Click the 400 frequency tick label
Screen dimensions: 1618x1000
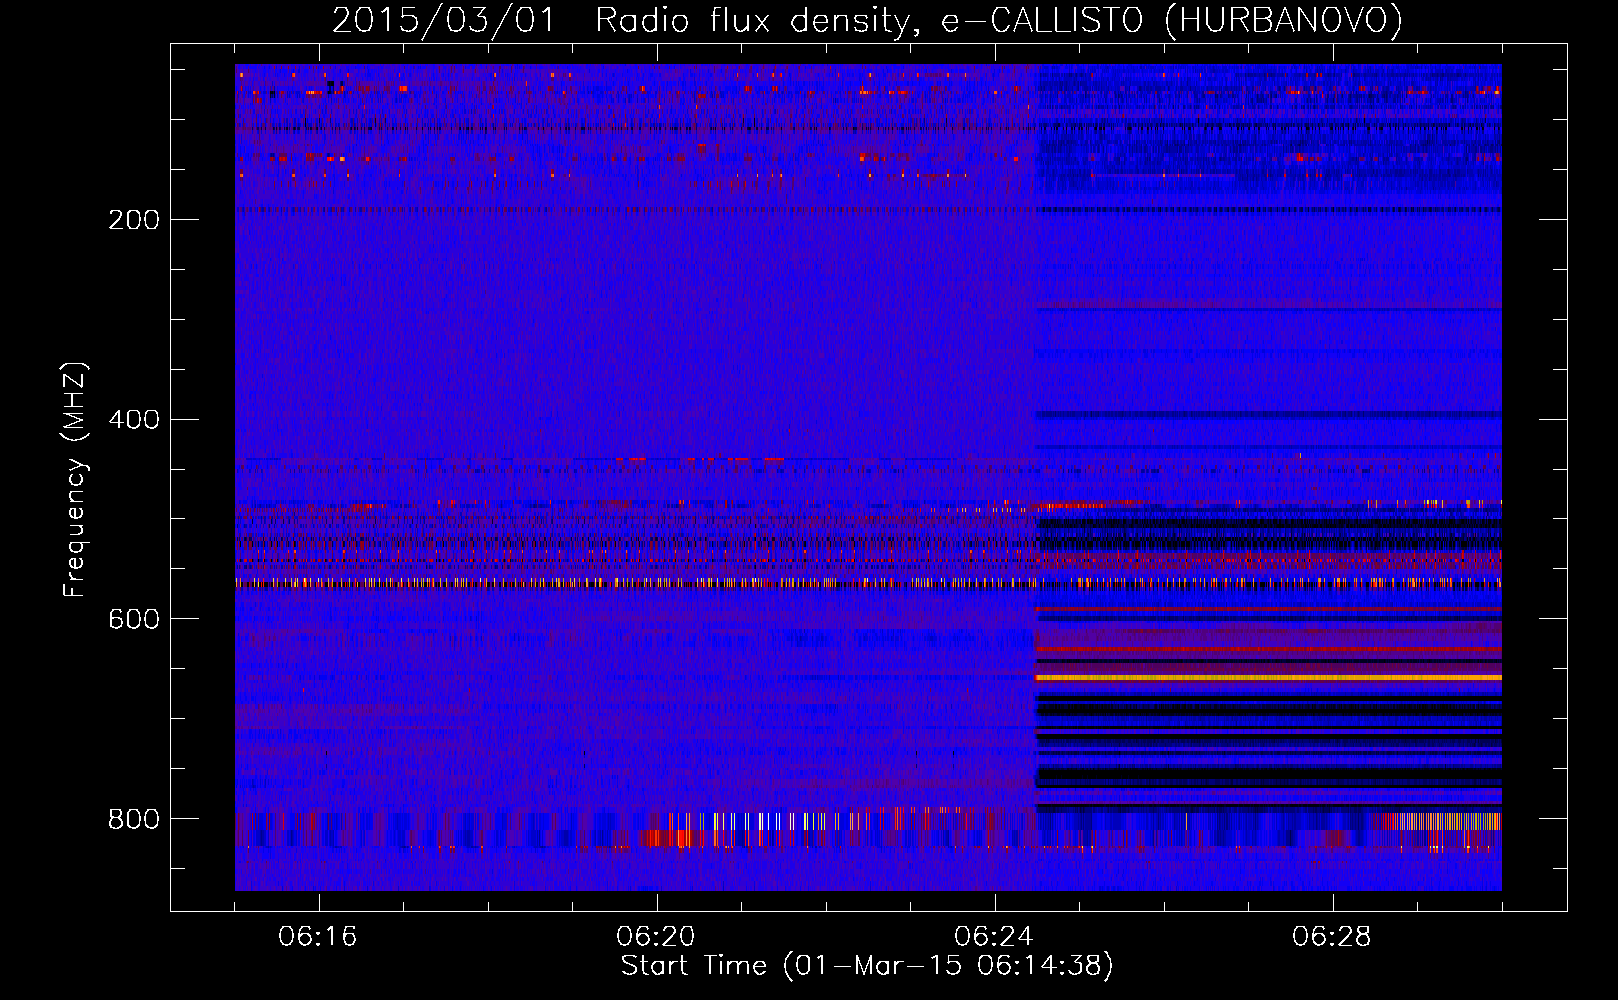point(134,420)
